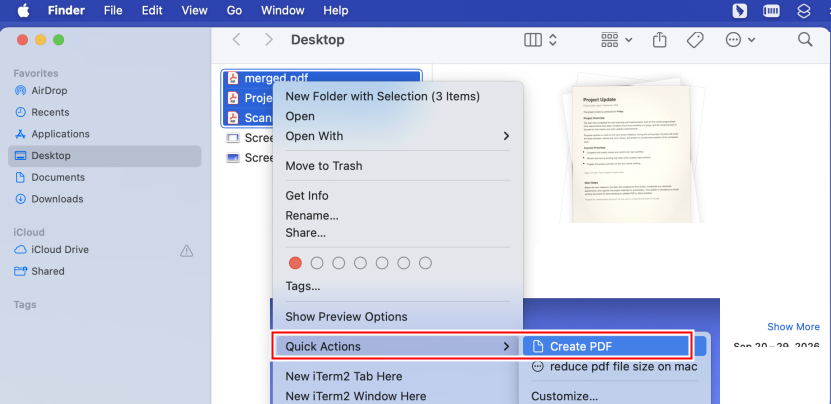Expand the Group By dropdown arrow
This screenshot has height=404, width=831.
point(629,40)
